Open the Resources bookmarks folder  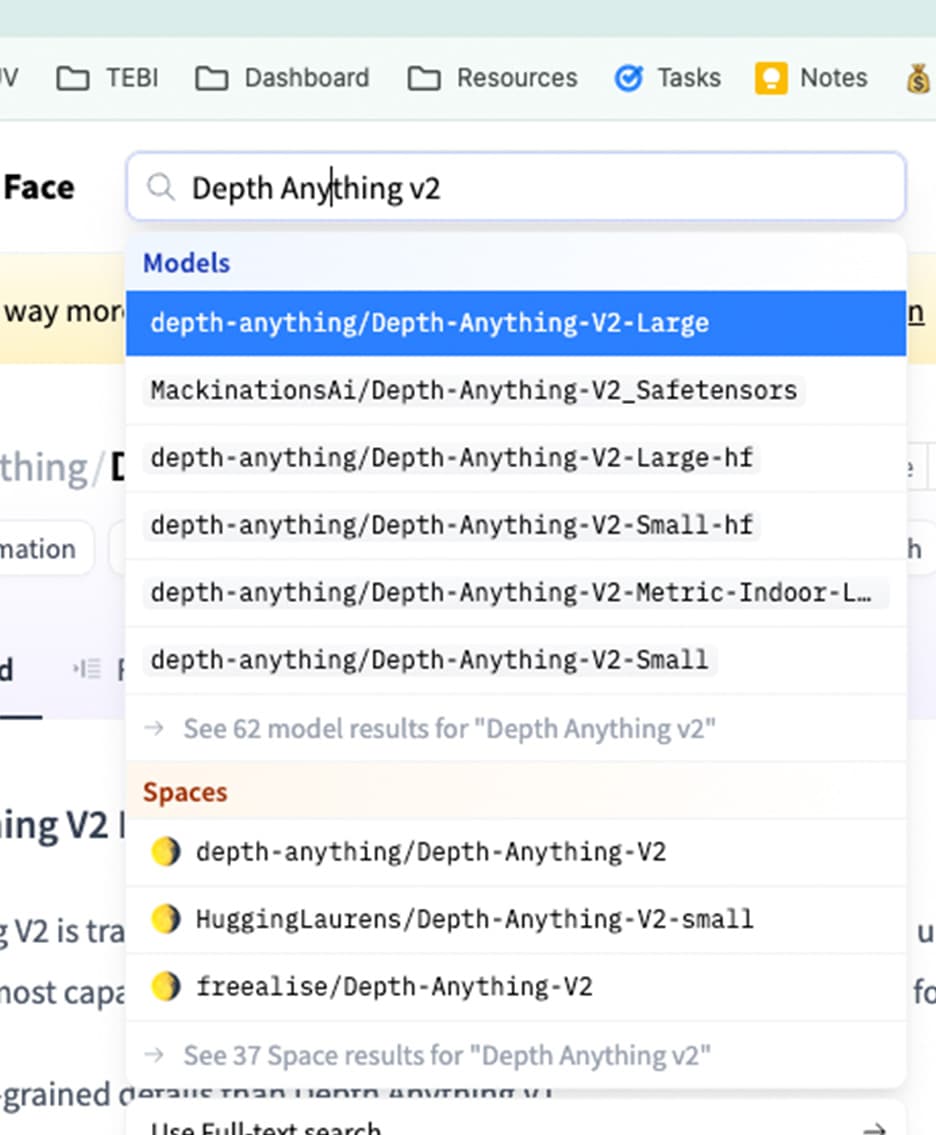(x=493, y=78)
